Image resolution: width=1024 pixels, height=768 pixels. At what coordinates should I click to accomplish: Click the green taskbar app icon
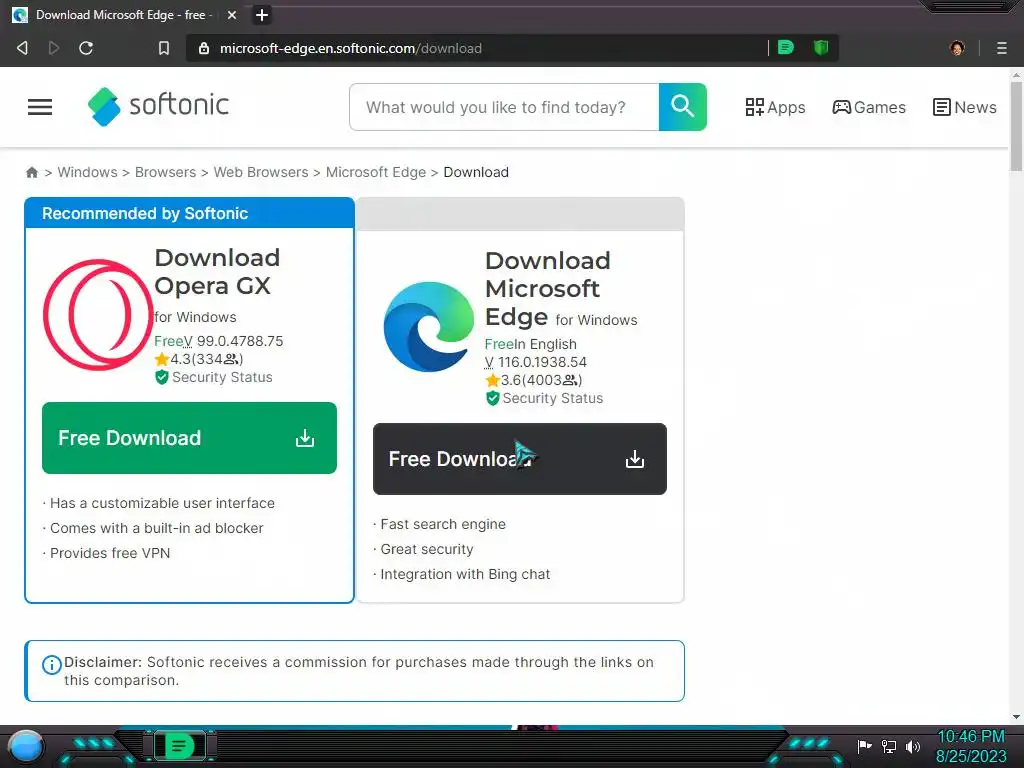(179, 746)
